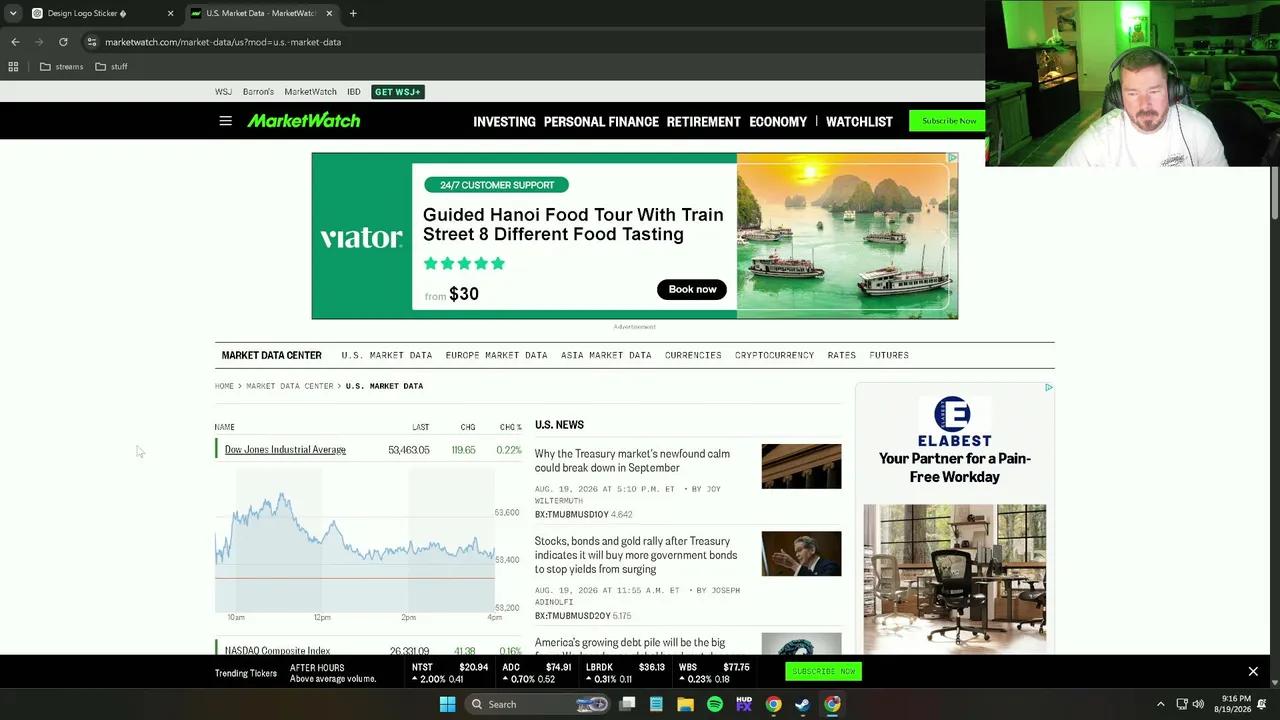Screen dimensions: 1280x720
Task: Open the MarketWatch hamburger menu
Action: coord(225,121)
